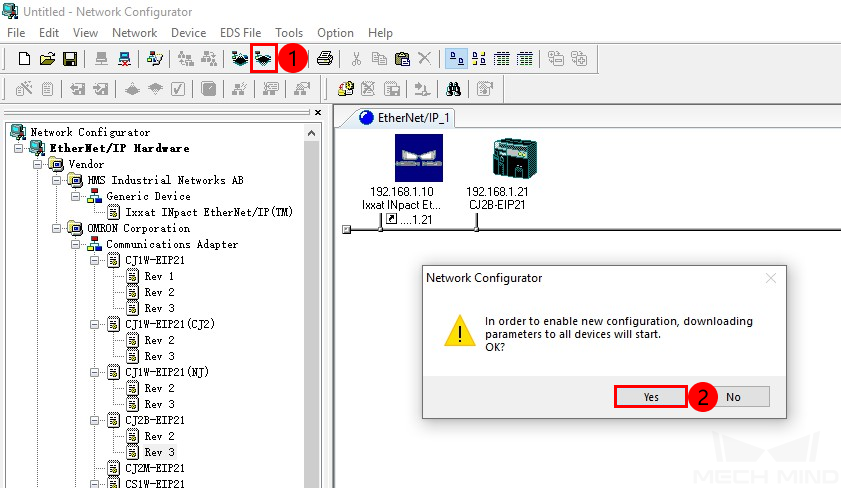Collapse the OMRON Corporation node
Viewport: 841px width, 488px height.
[56, 228]
